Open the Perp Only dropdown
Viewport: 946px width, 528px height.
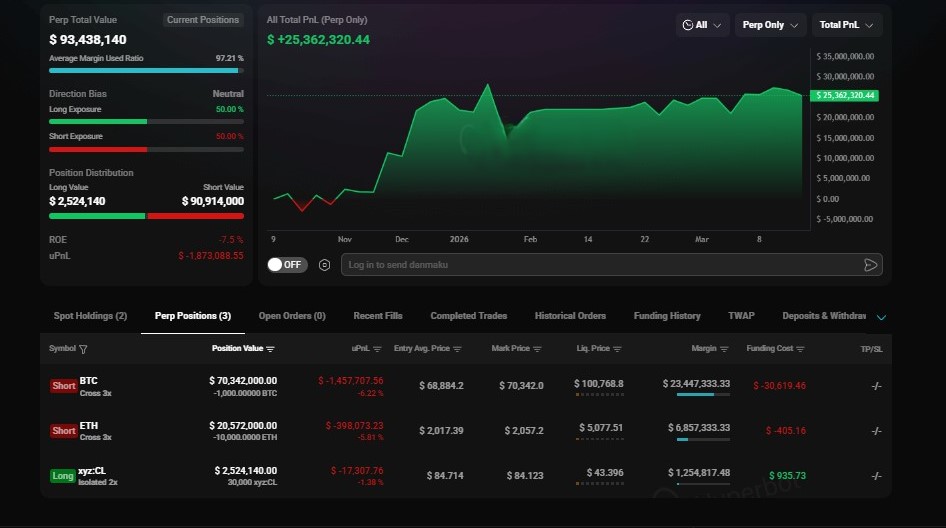pyautogui.click(x=770, y=25)
